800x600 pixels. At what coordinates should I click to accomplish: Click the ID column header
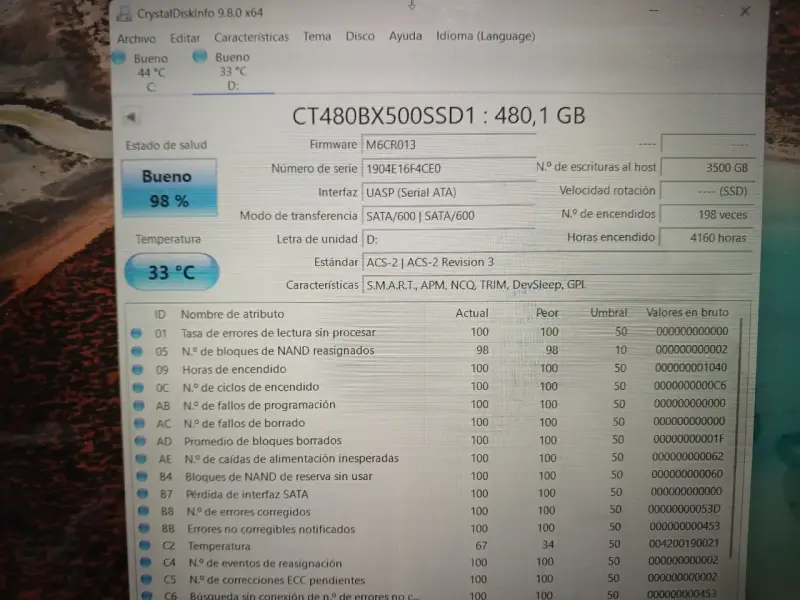tap(160, 314)
